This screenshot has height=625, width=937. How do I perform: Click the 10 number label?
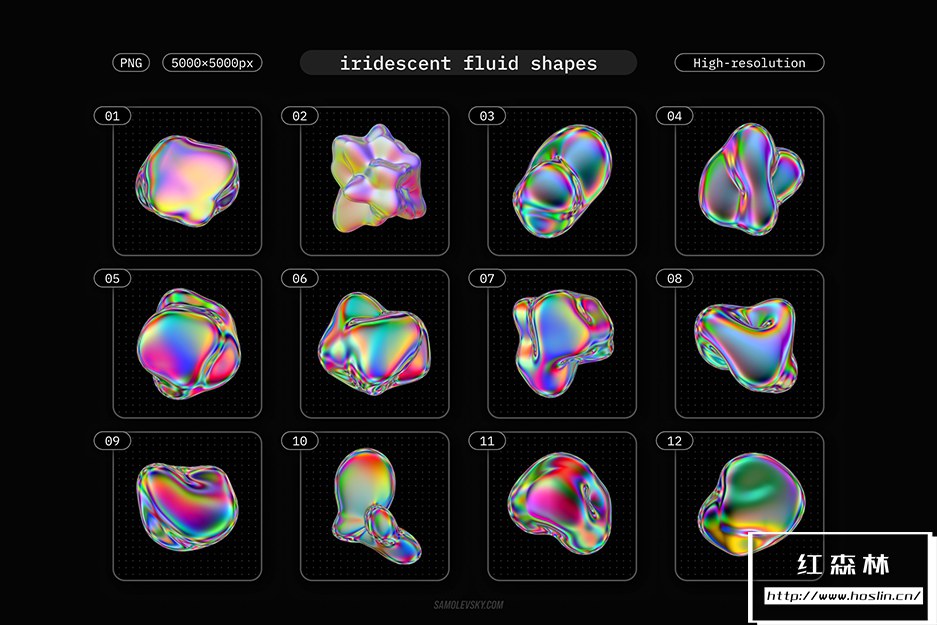pyautogui.click(x=299, y=441)
